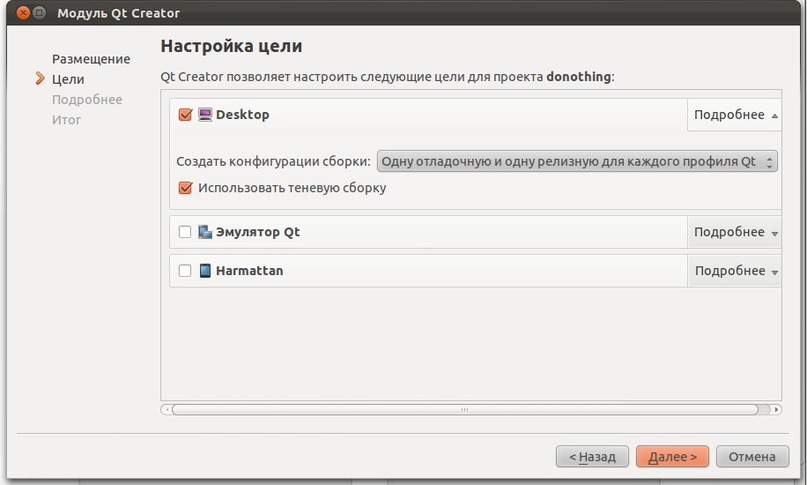Cancel the wizard with Отмена

tap(752, 457)
